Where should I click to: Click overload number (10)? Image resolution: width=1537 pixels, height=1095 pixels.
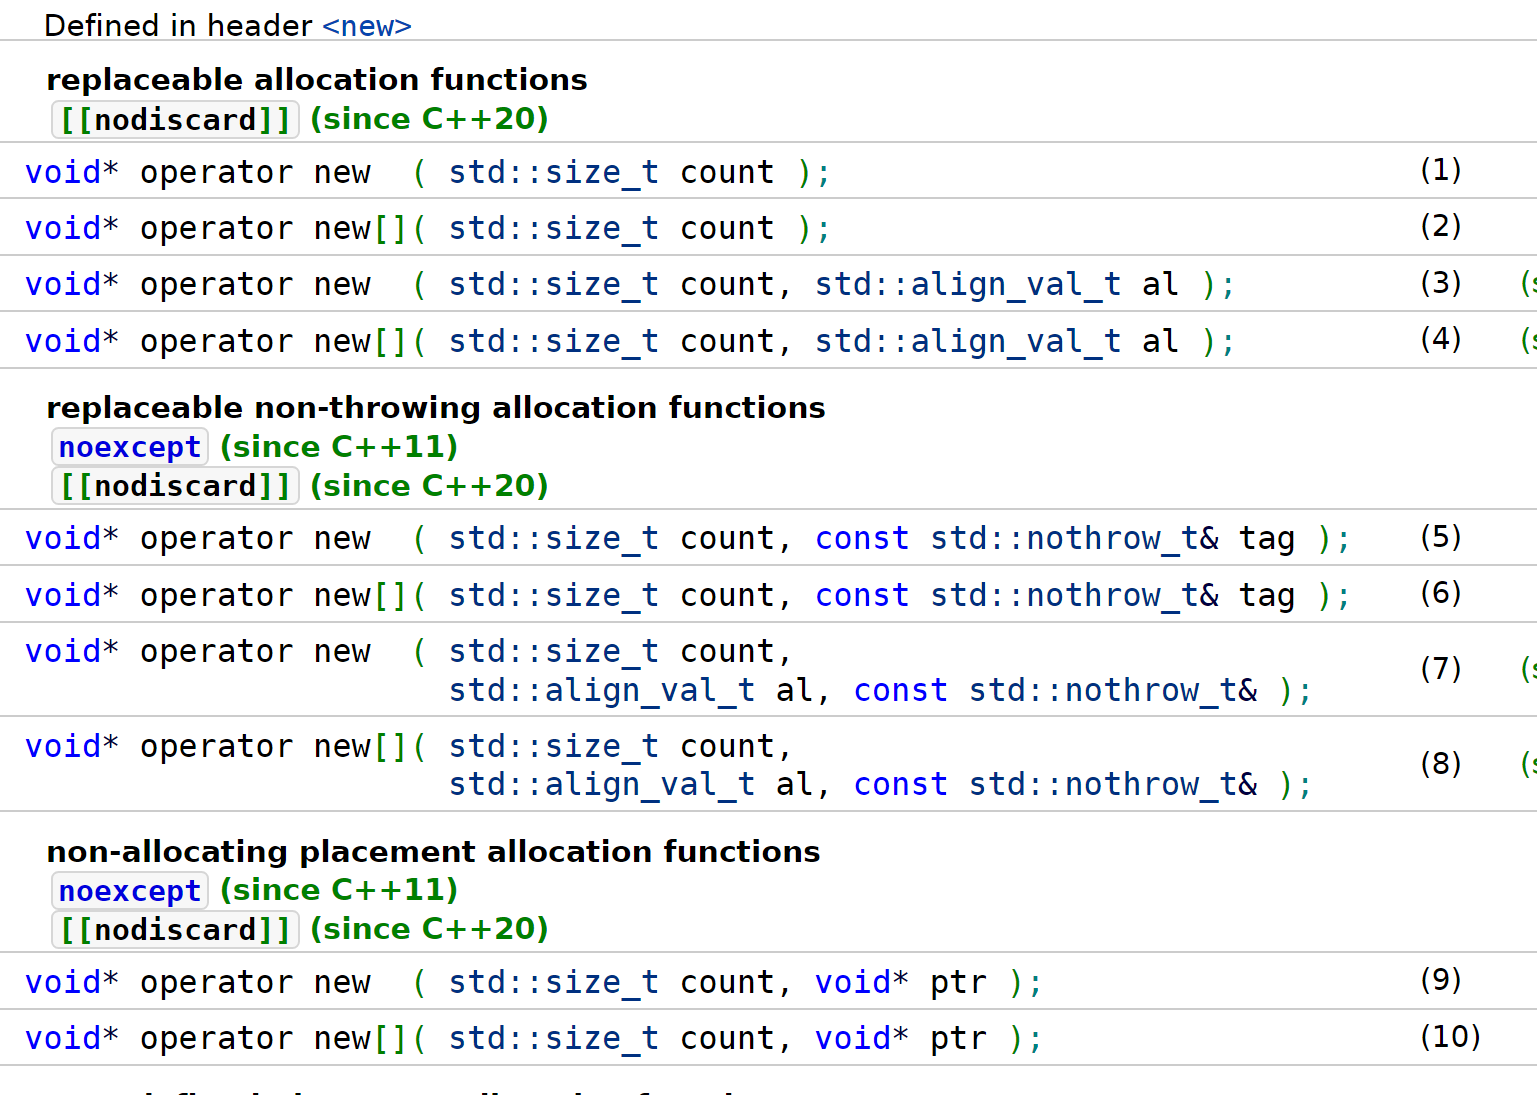1450,1036
